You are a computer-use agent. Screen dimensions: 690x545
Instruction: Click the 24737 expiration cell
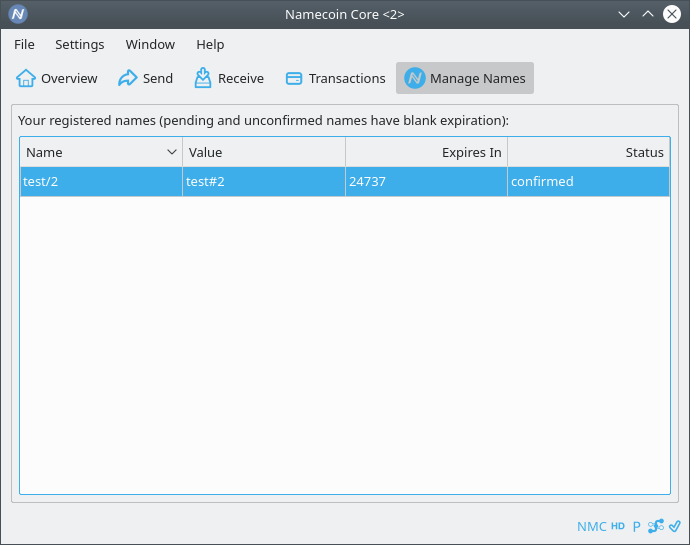pos(426,181)
